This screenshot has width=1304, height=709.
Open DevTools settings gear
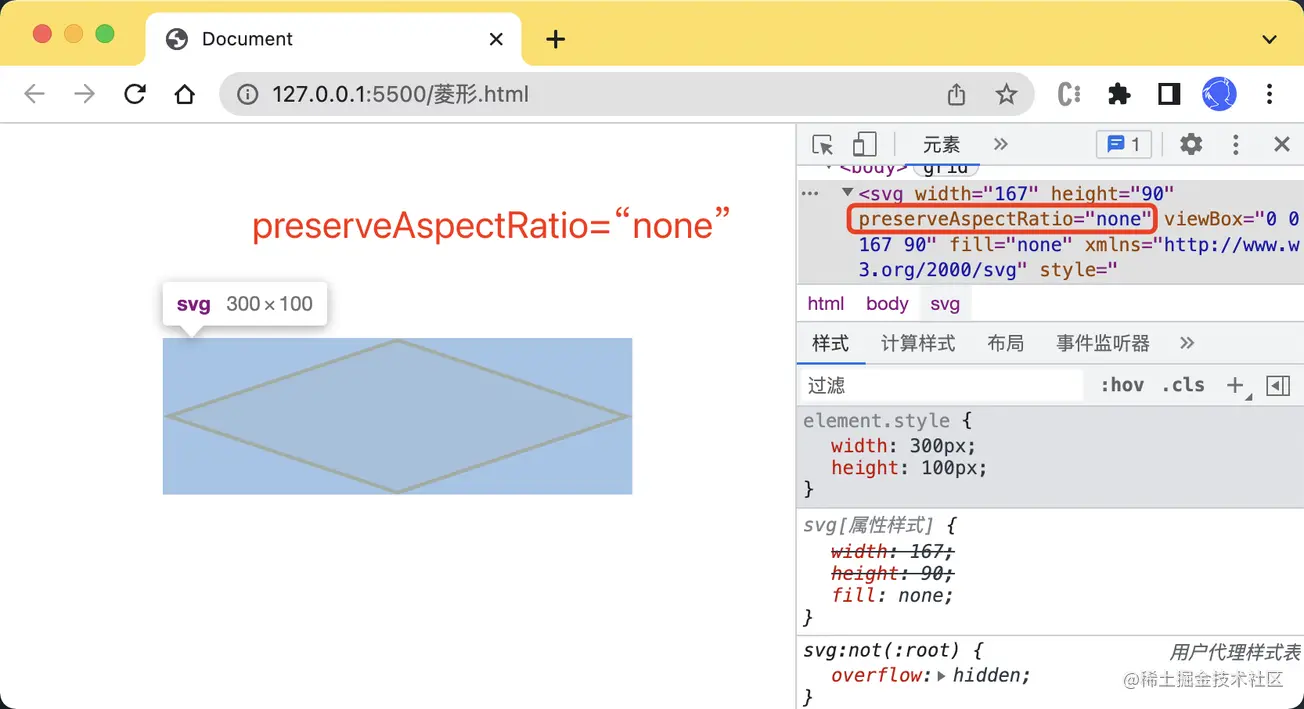(1190, 144)
